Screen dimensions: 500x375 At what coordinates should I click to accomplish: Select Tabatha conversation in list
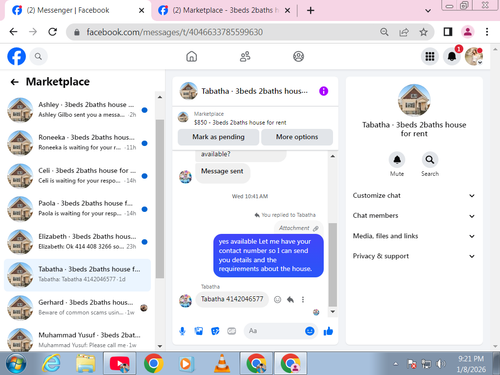(x=77, y=275)
